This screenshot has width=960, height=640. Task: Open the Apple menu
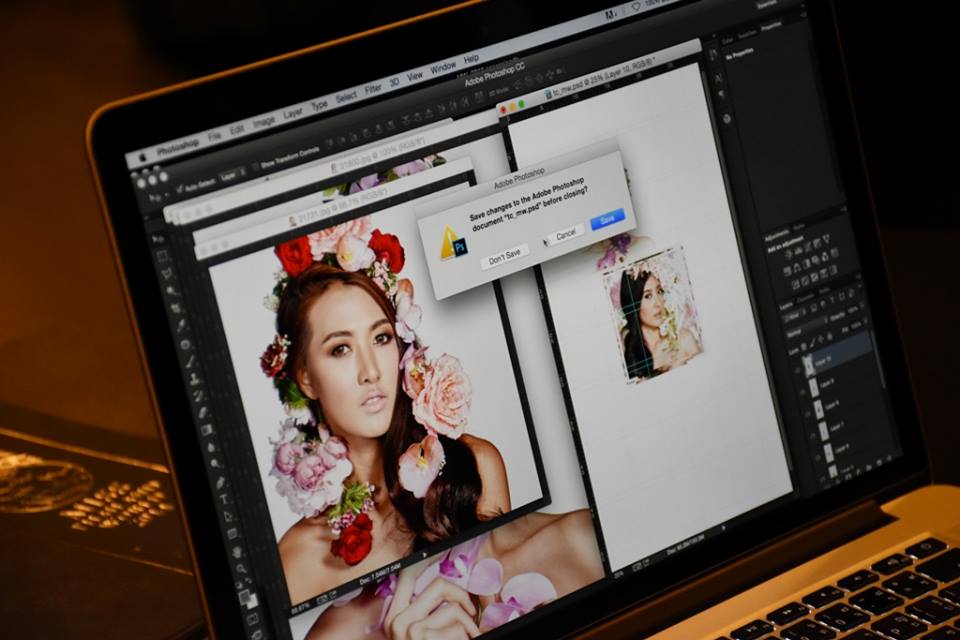(x=143, y=157)
